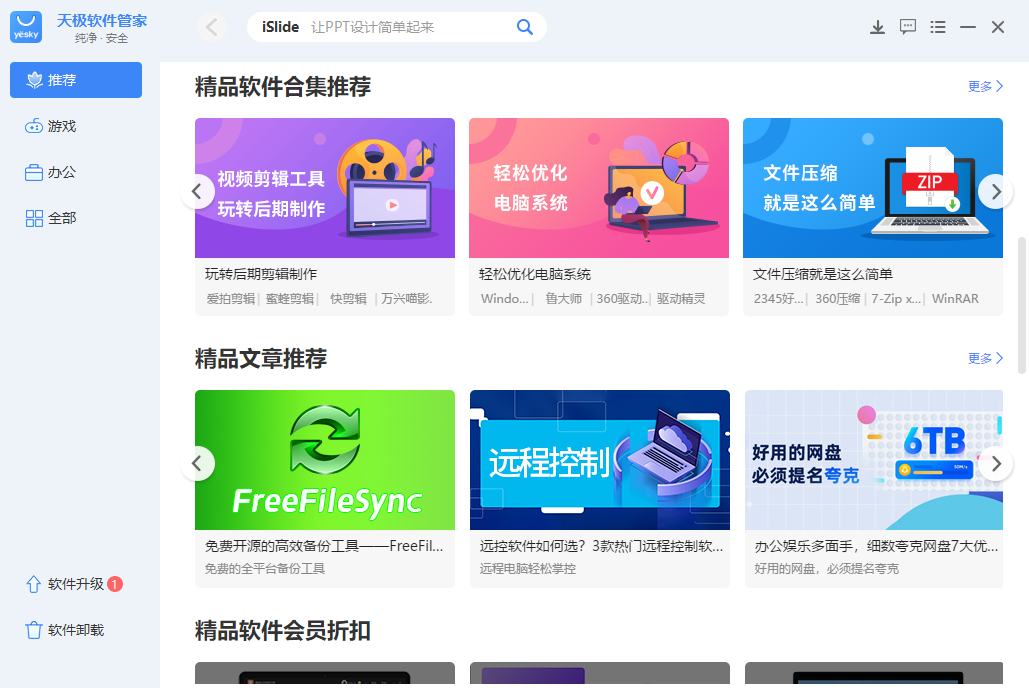Close the software manager window
This screenshot has height=688, width=1029.
coord(998,27)
